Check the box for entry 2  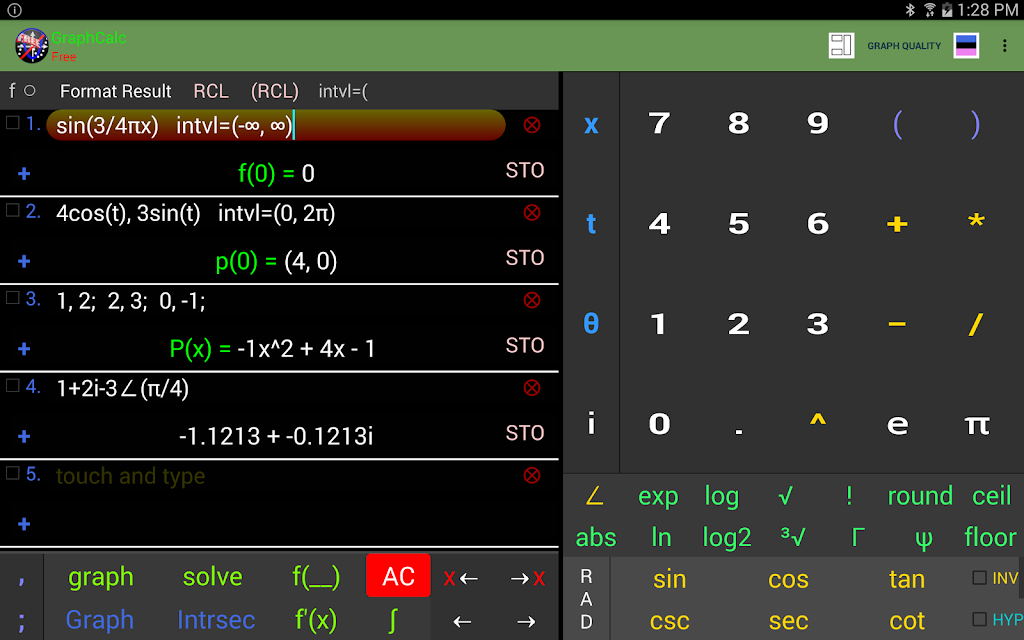[x=12, y=210]
